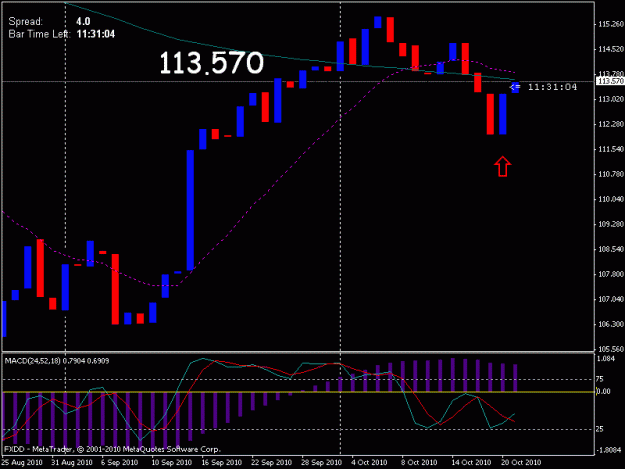Select the 107.040 price axis label

tap(611, 299)
